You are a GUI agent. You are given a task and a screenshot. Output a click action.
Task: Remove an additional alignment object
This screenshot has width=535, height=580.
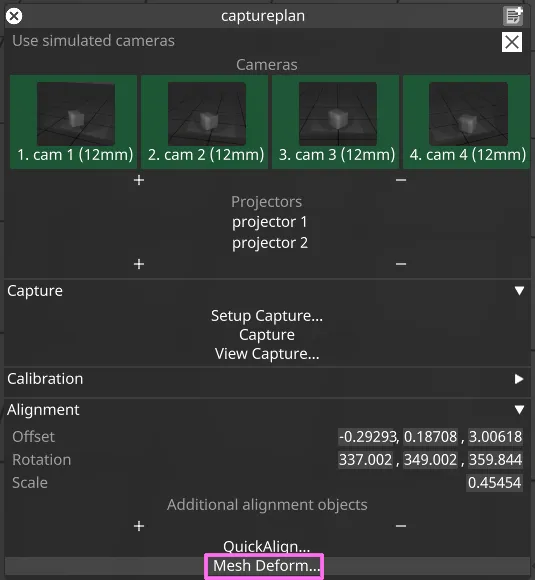(401, 526)
